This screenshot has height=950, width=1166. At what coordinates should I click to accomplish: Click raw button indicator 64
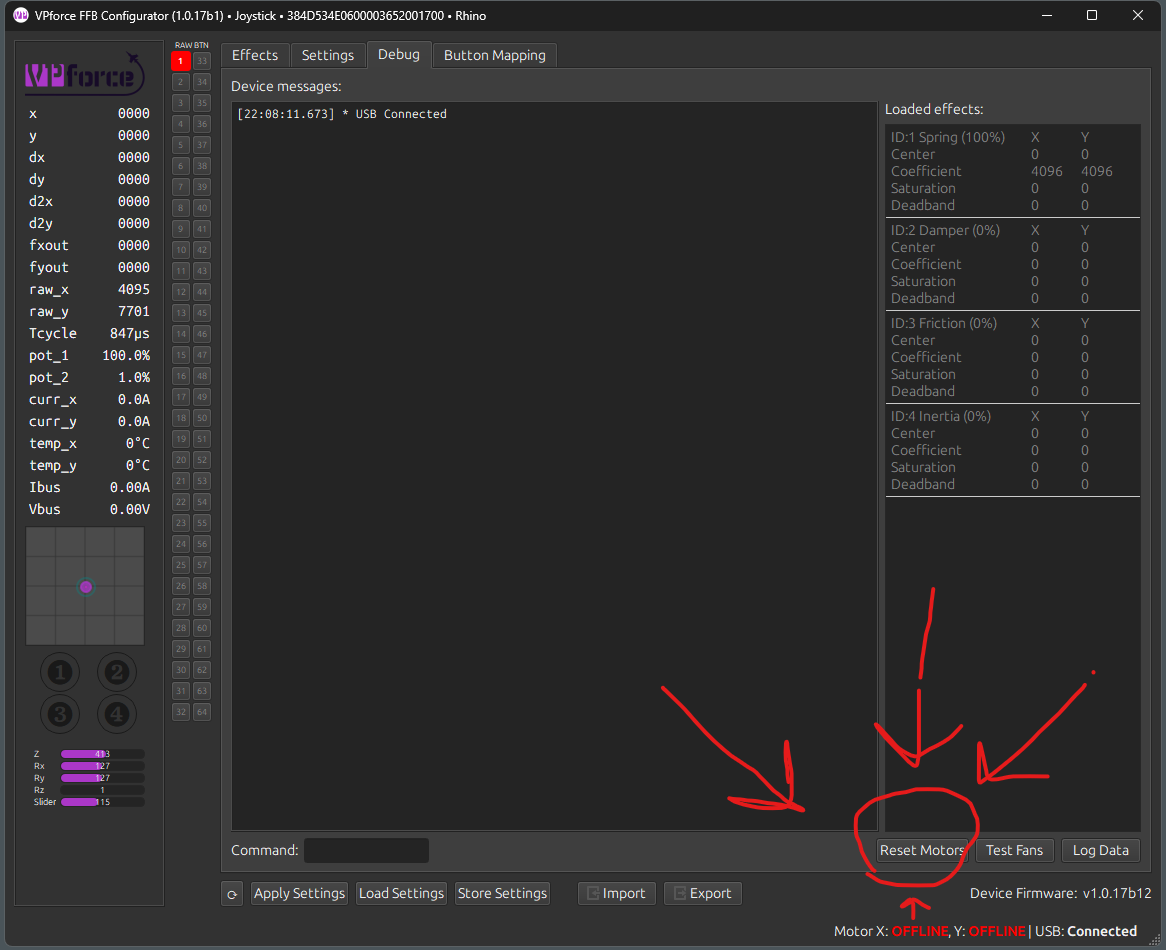click(x=202, y=712)
